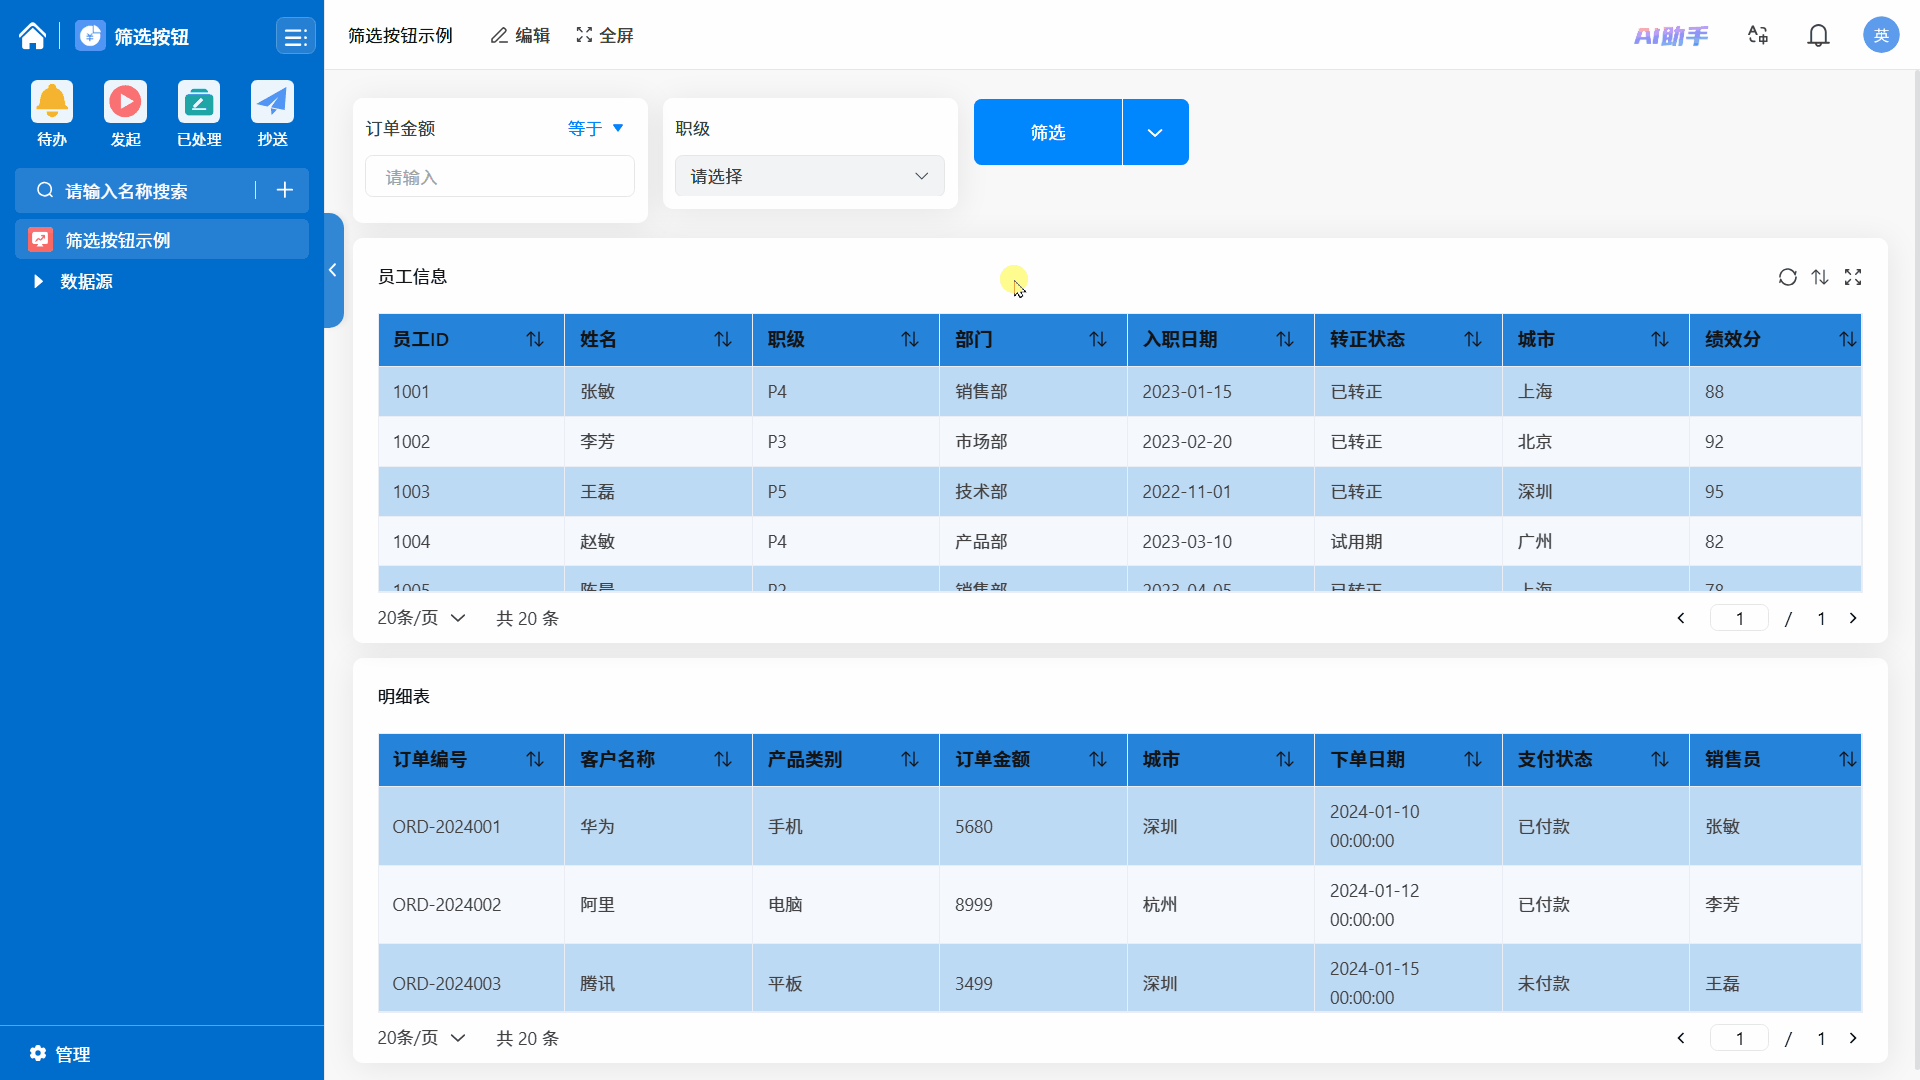Open the notifications bell
This screenshot has width=1920, height=1080.
pyautogui.click(x=1818, y=36)
